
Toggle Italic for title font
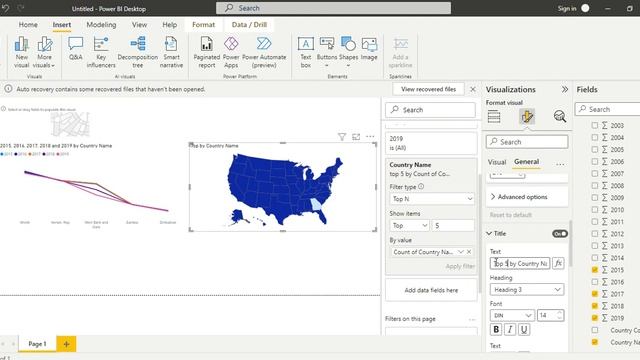(x=510, y=329)
